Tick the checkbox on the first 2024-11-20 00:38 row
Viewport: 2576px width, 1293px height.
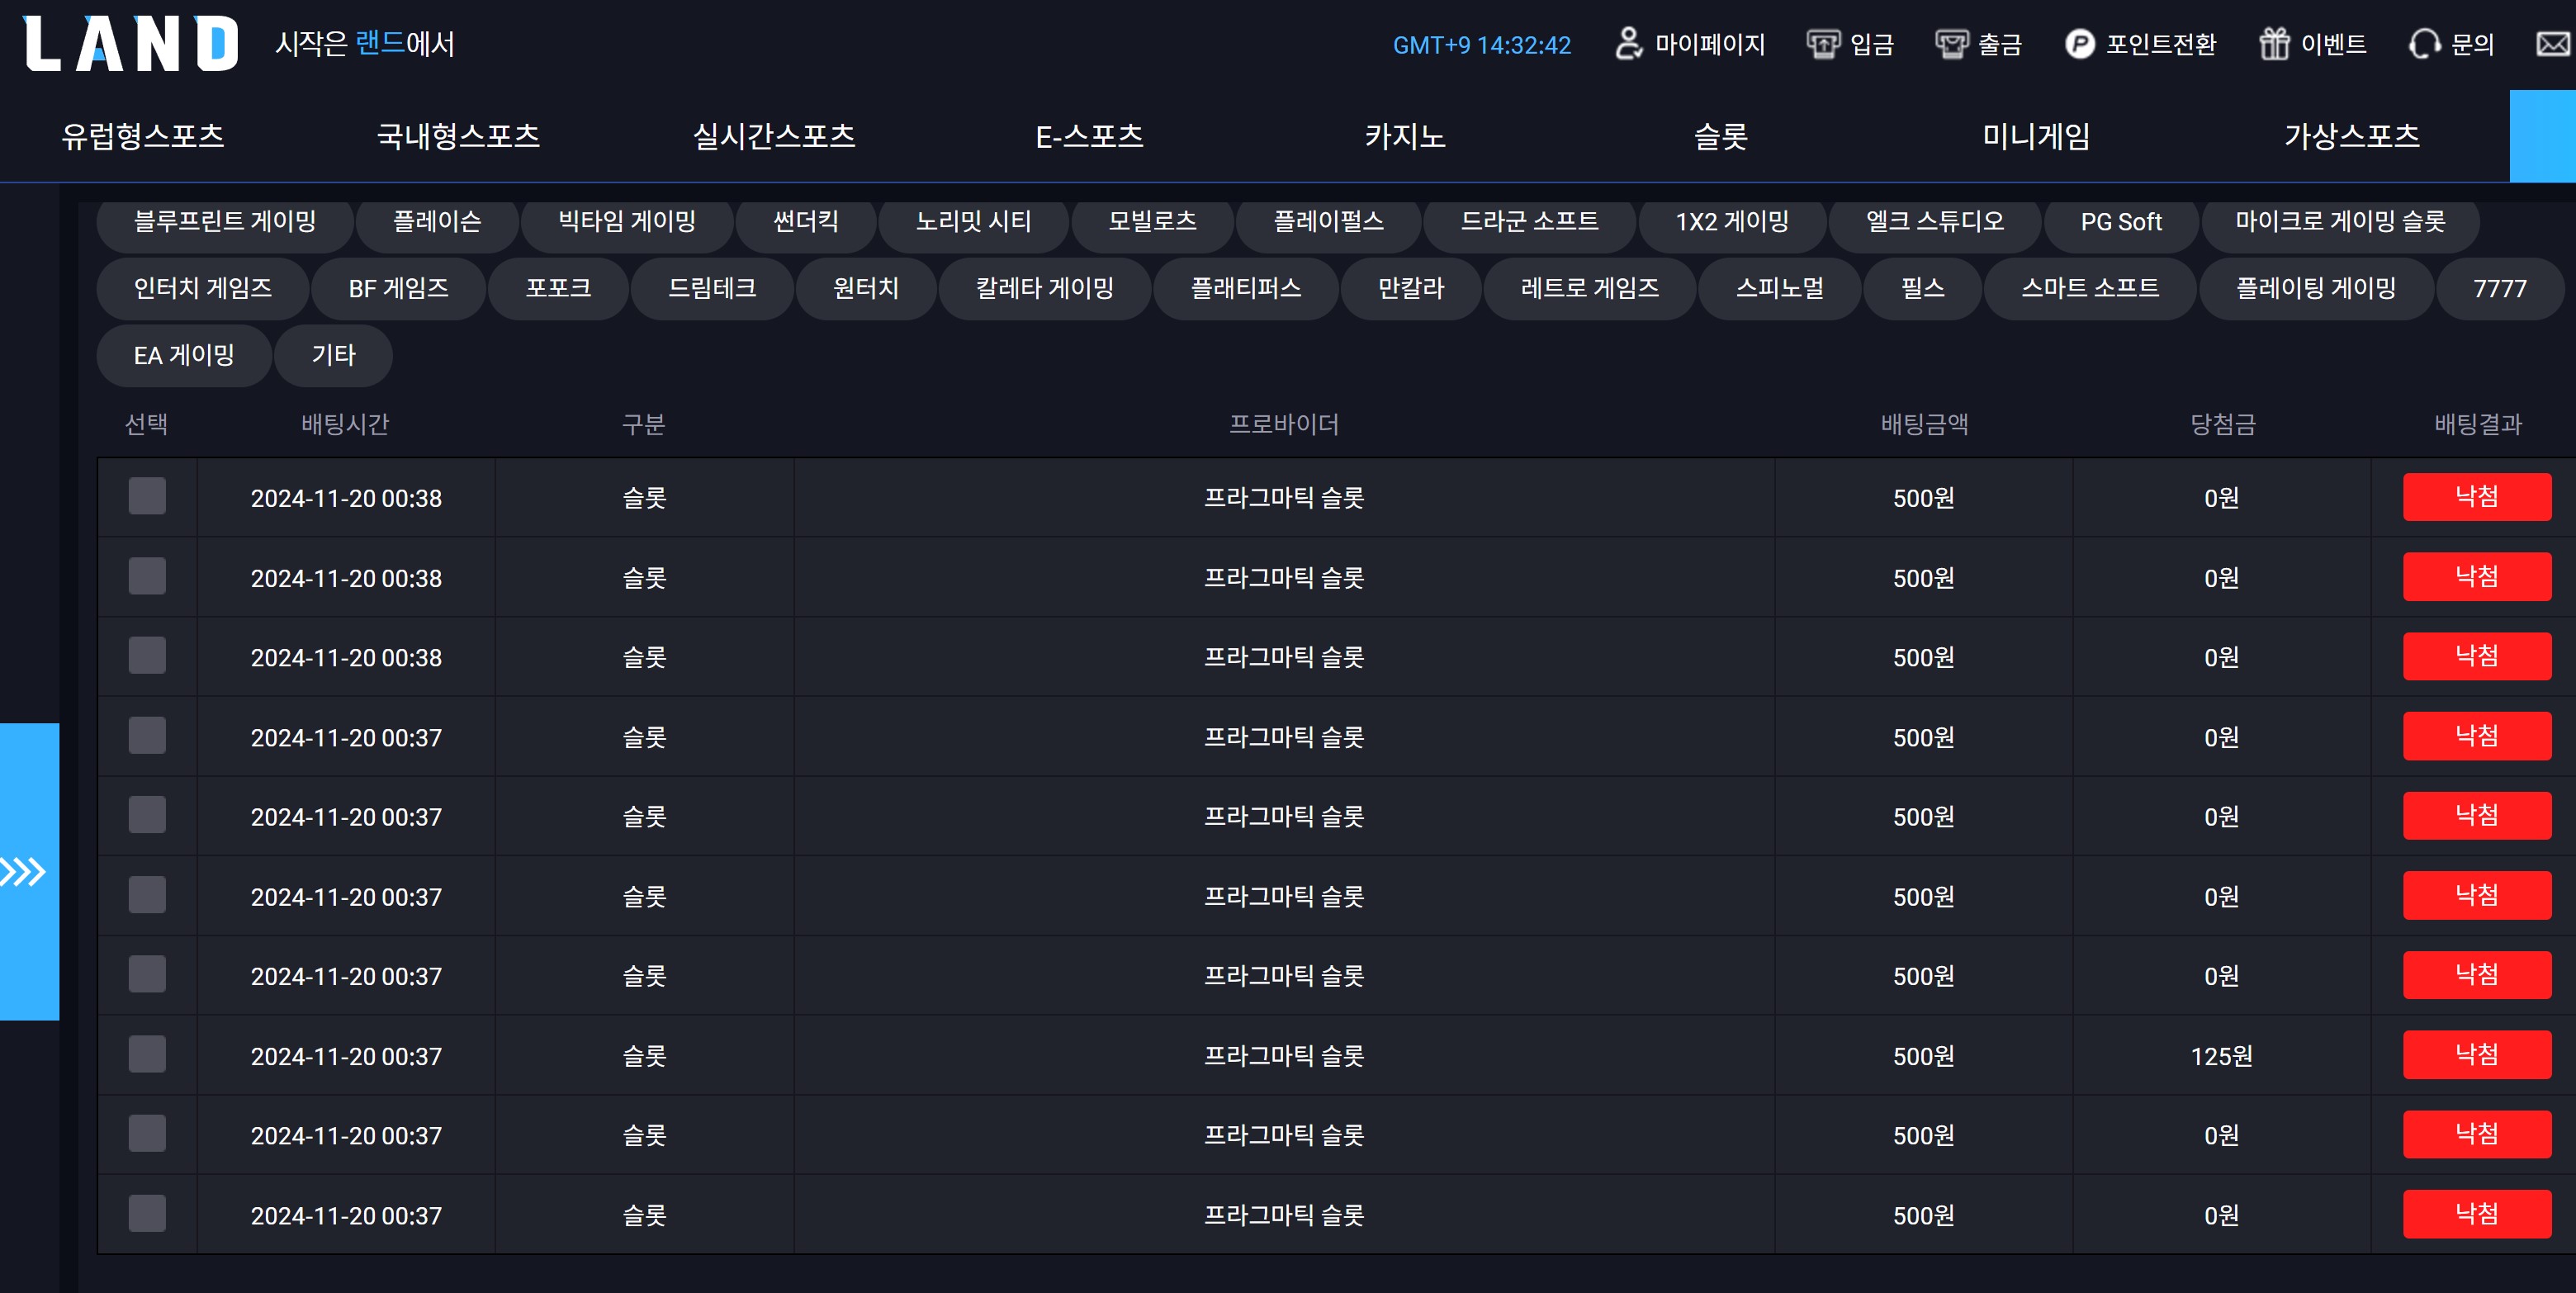[x=147, y=496]
